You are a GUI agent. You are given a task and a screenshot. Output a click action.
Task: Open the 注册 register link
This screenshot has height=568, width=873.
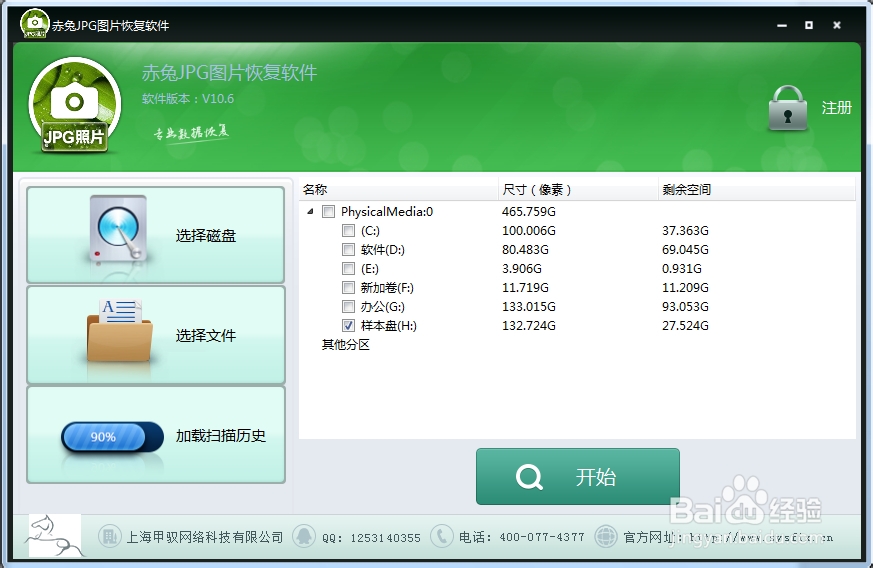pos(836,107)
